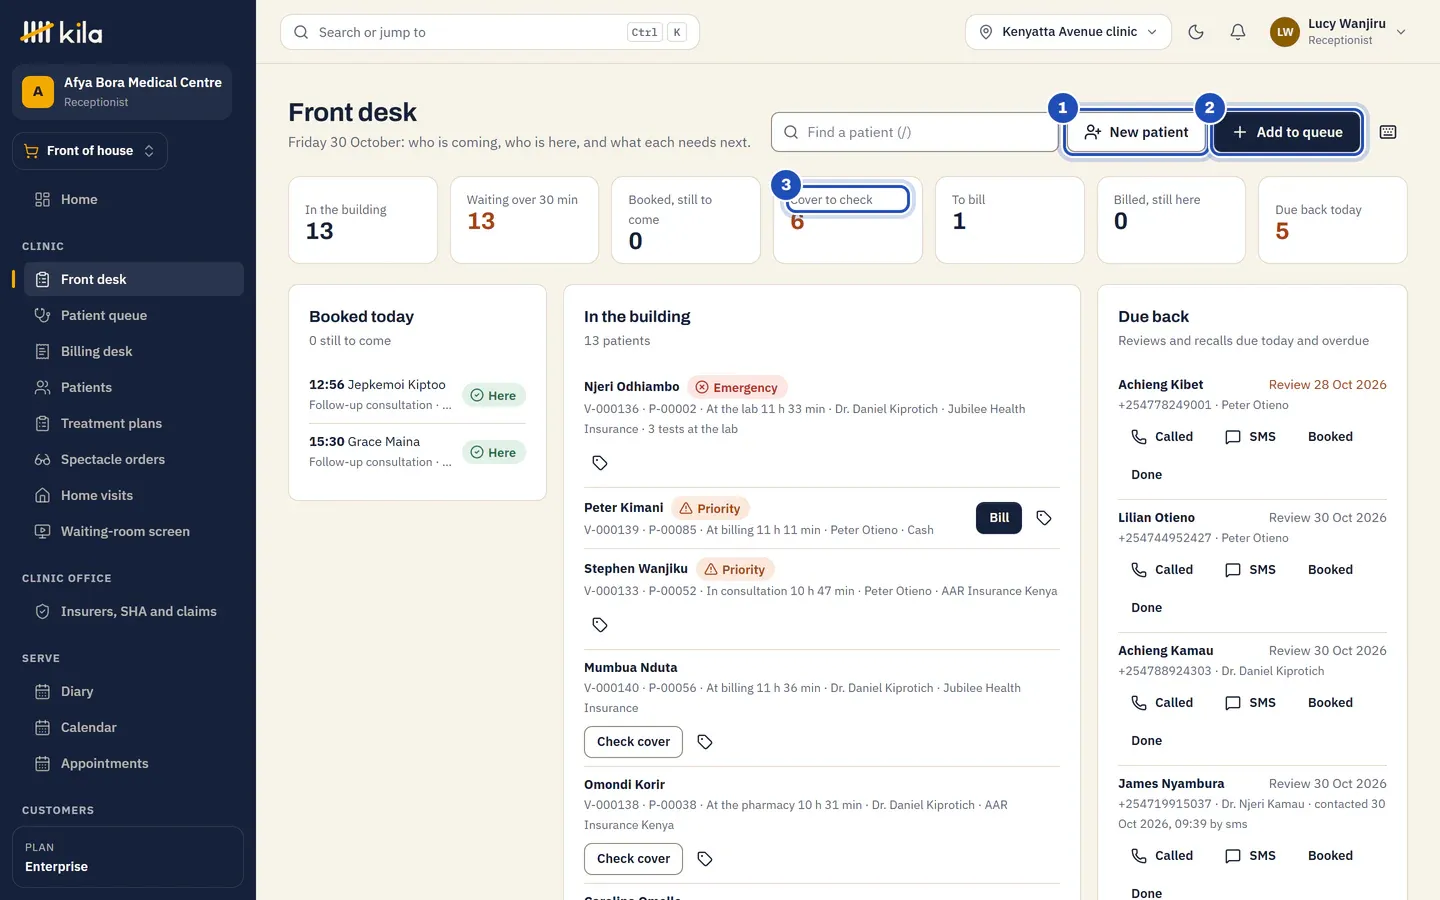
Task: Click the tag icon under Stephen Wanjiku
Action: (600, 625)
